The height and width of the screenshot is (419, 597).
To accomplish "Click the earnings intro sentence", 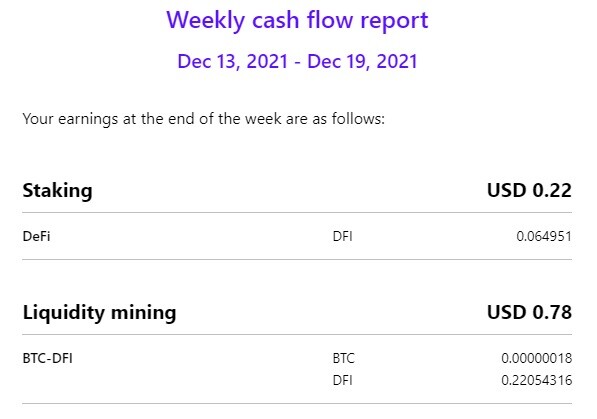I will [x=204, y=119].
